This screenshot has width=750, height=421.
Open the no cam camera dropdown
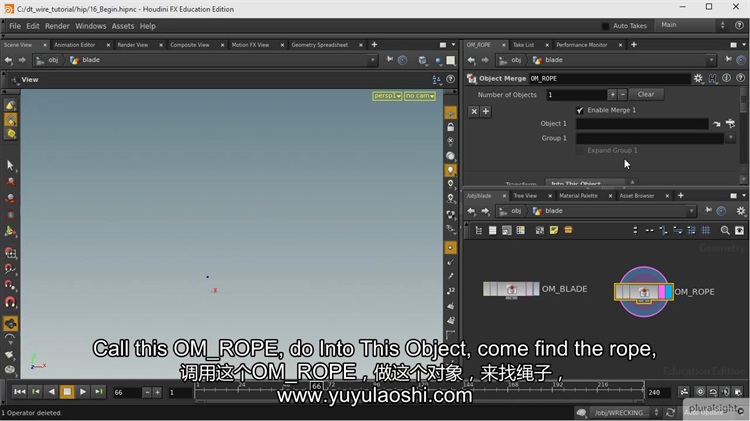[418, 96]
